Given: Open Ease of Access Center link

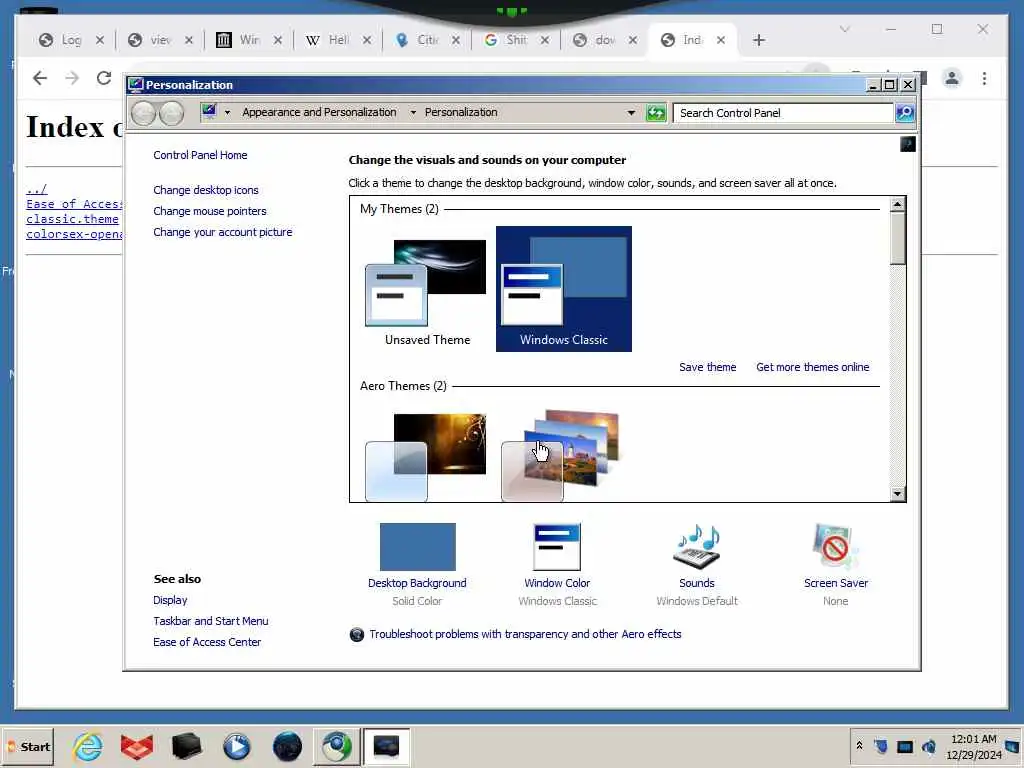Looking at the screenshot, I should [207, 642].
